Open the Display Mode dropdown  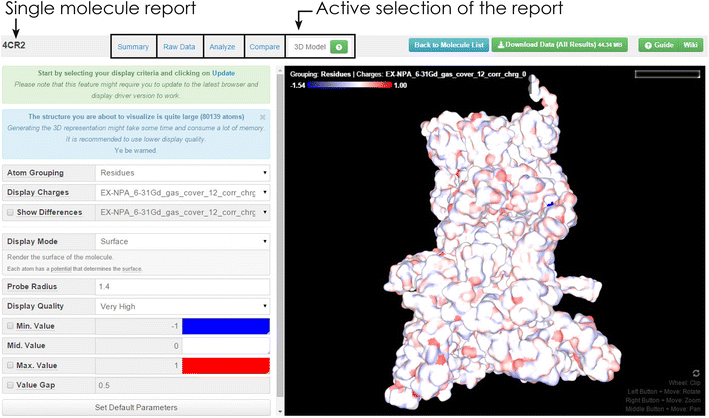click(x=181, y=241)
